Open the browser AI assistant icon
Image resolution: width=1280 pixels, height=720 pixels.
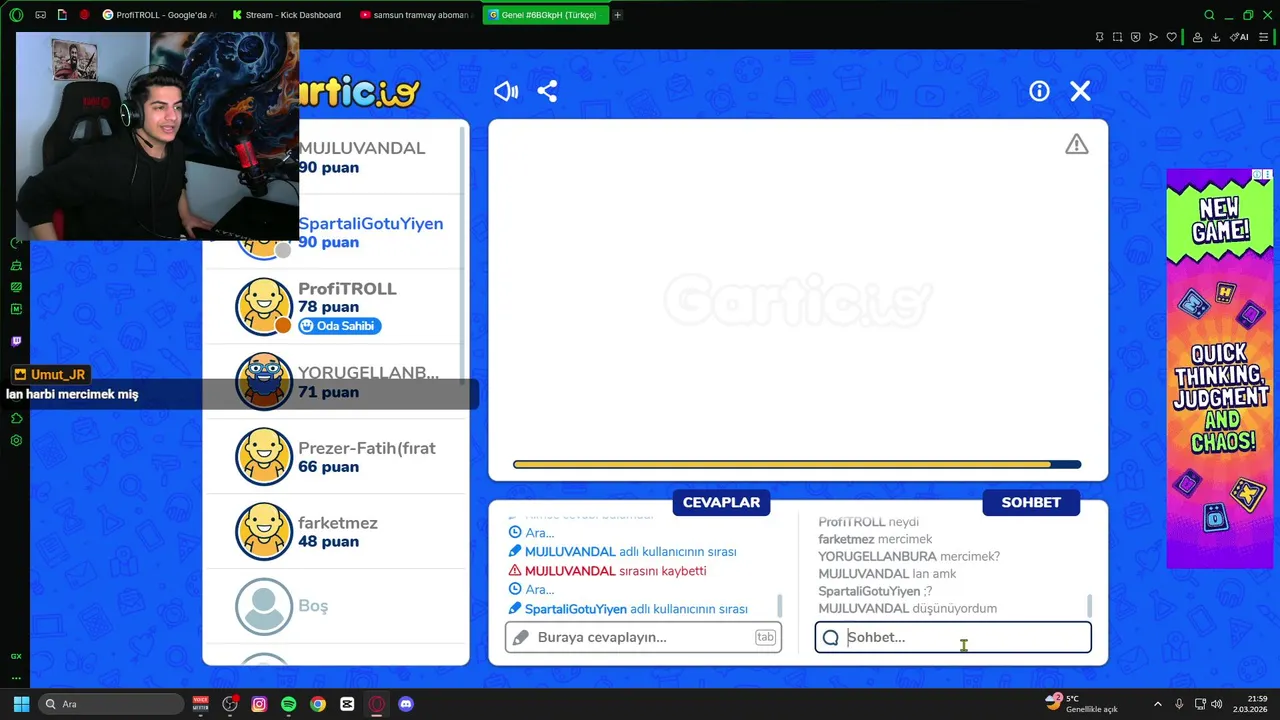pyautogui.click(x=1240, y=37)
